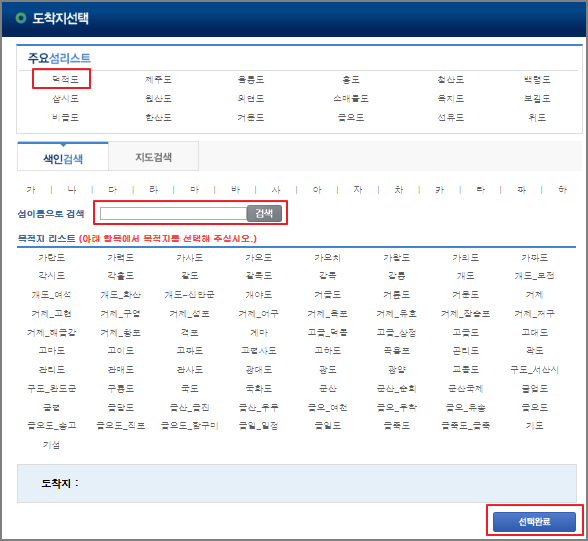Focus the island name search field

[173, 213]
